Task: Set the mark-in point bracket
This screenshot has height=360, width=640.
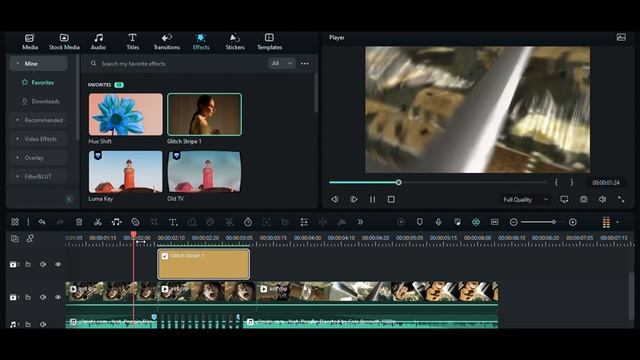Action: tap(556, 182)
